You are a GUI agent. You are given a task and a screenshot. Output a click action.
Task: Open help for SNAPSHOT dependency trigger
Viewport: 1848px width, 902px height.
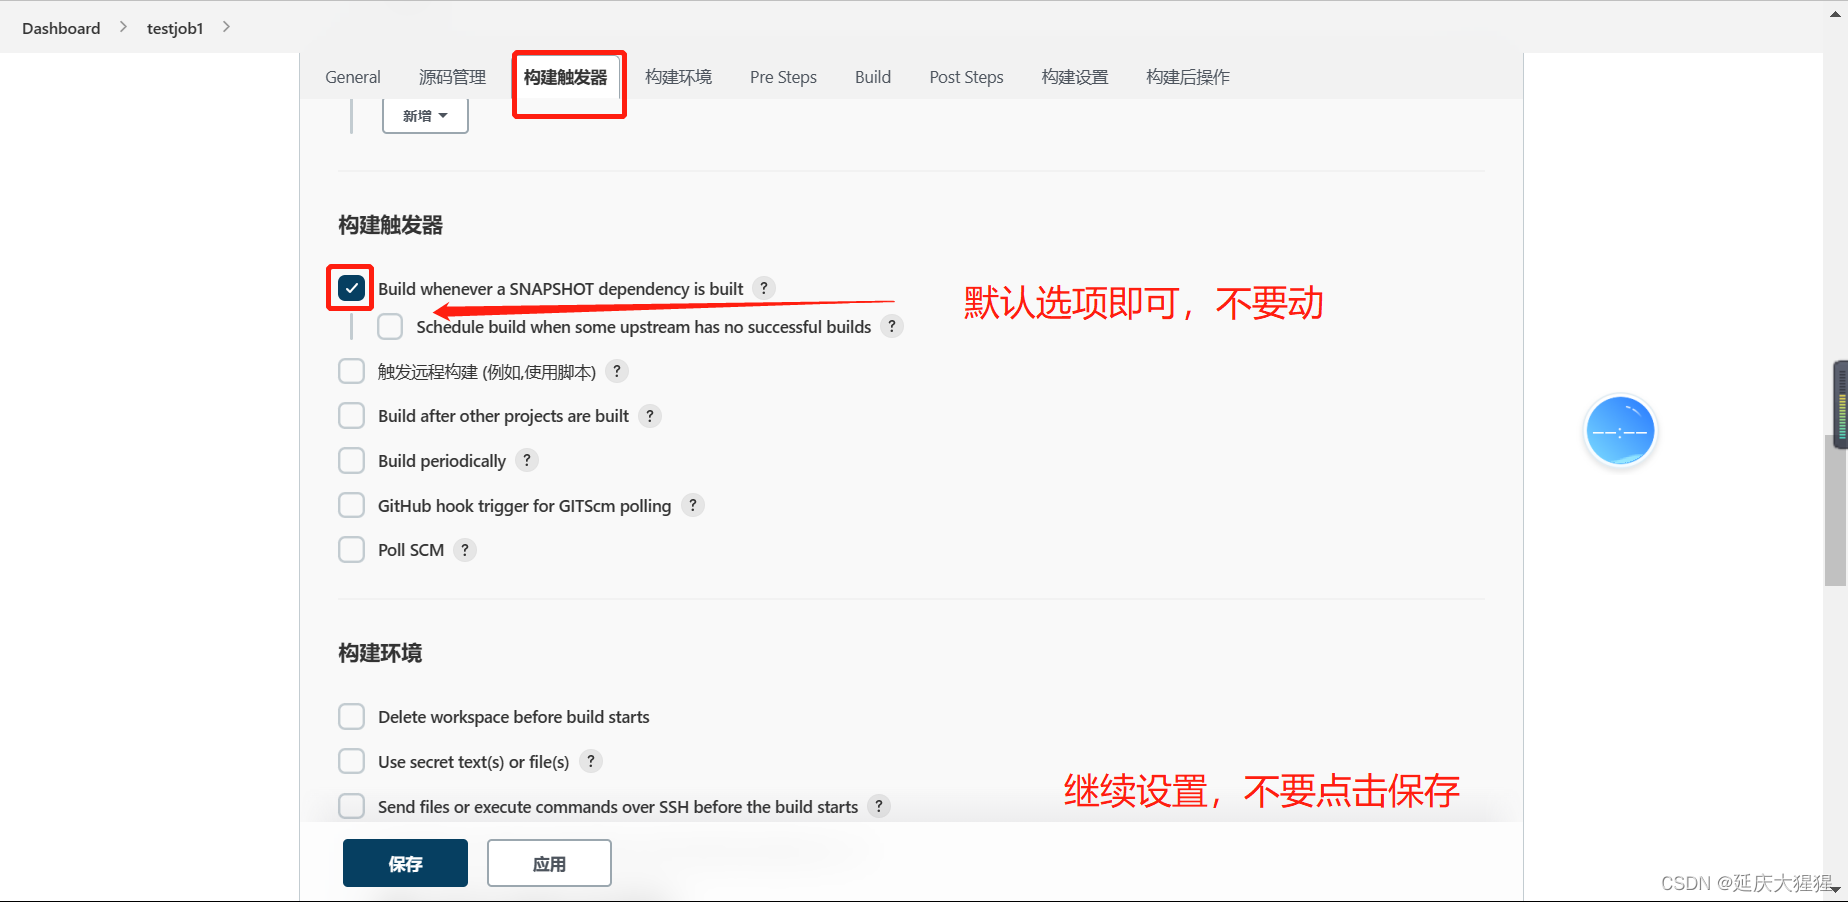pyautogui.click(x=764, y=287)
